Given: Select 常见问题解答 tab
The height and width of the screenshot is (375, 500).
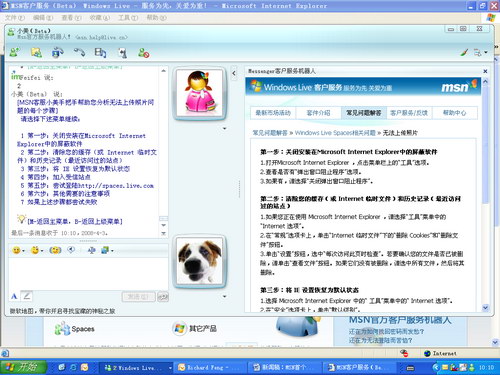Looking at the screenshot, I should click(363, 113).
